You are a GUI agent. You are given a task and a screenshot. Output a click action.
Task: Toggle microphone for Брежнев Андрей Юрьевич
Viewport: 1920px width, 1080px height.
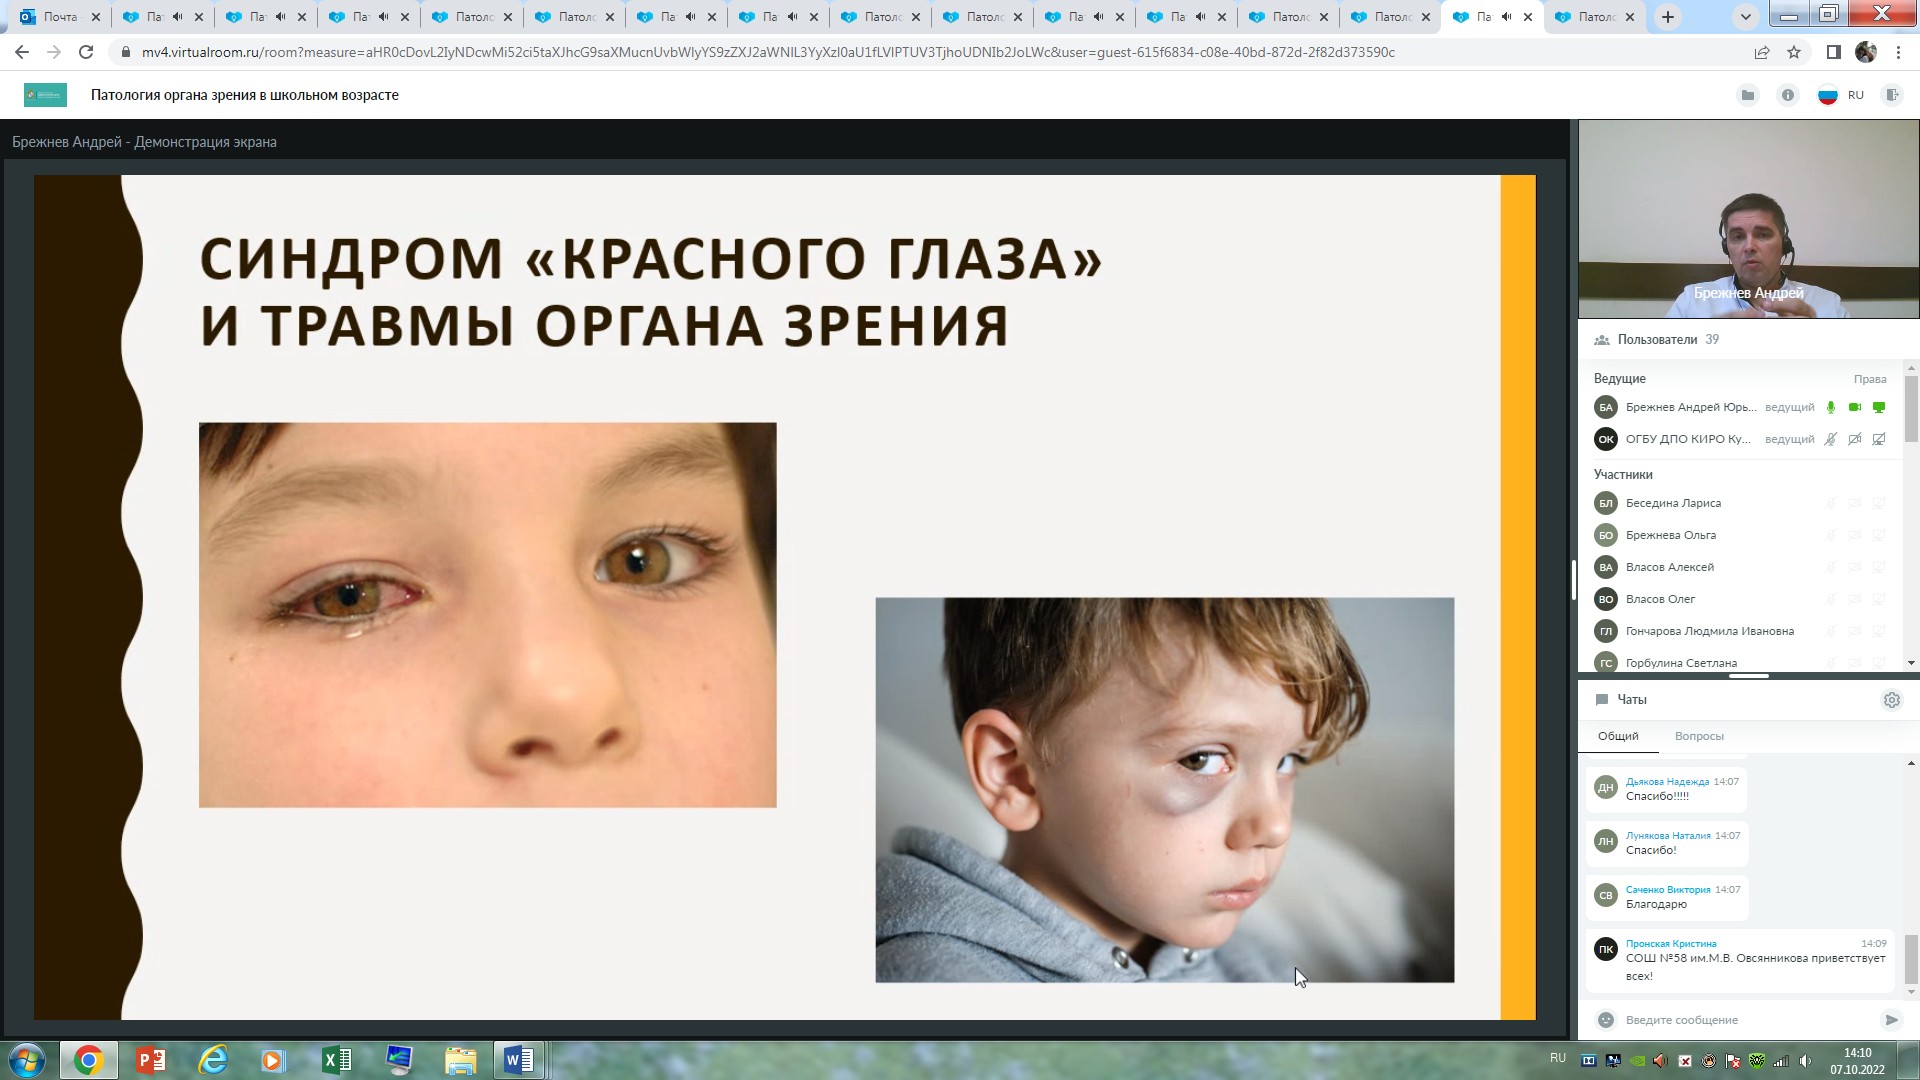pos(1831,407)
